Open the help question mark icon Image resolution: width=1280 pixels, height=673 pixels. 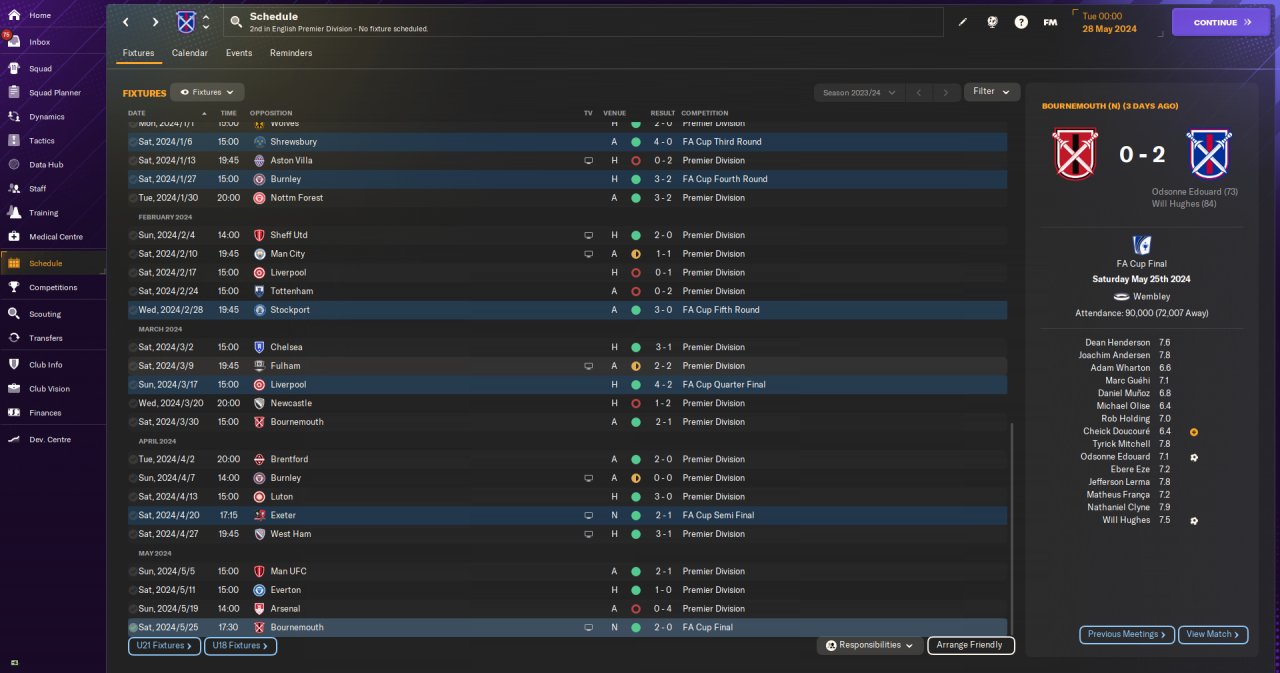tap(1021, 22)
